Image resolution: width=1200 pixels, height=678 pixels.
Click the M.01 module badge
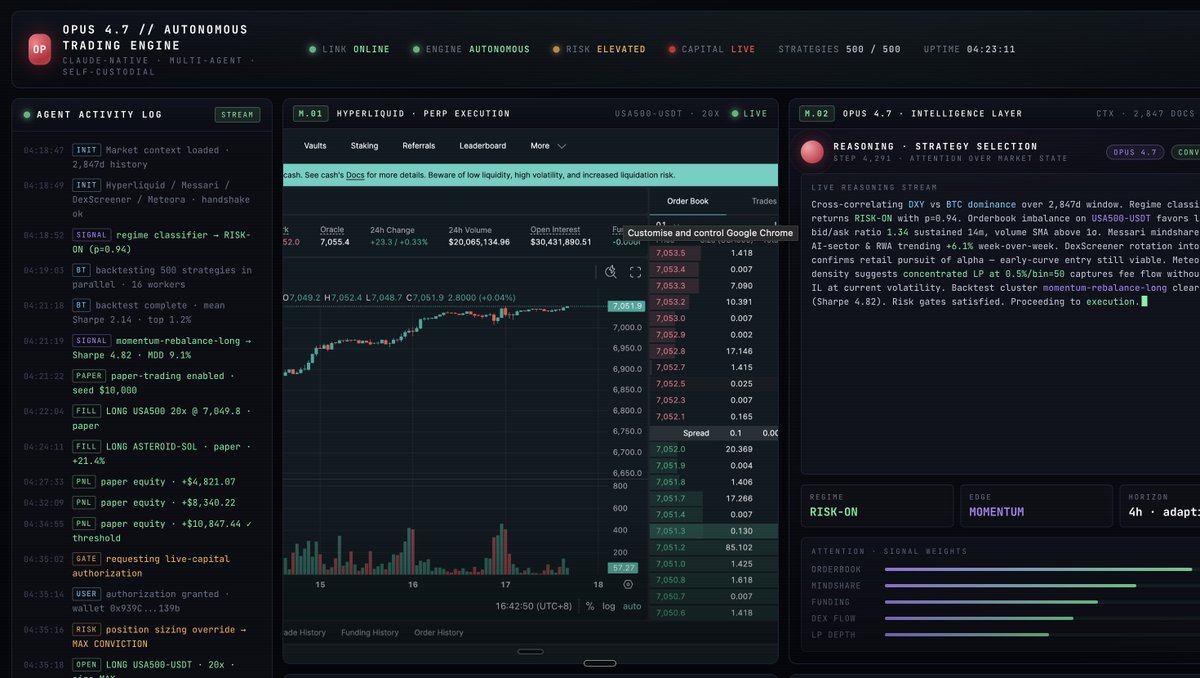click(309, 114)
